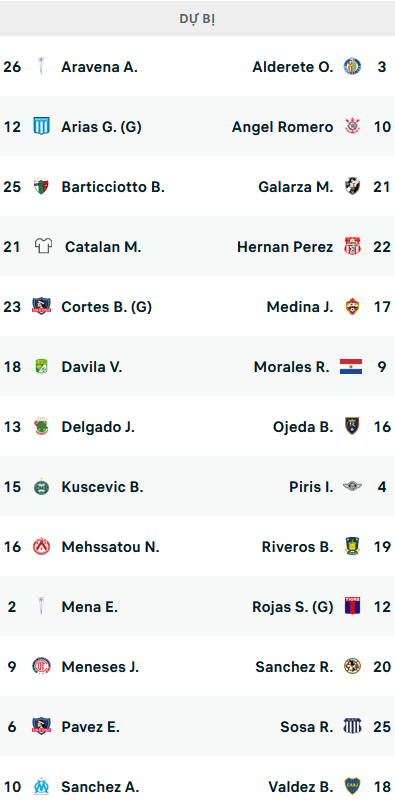Open player Kuscevic B. profile
395x811 pixels.
(x=102, y=487)
